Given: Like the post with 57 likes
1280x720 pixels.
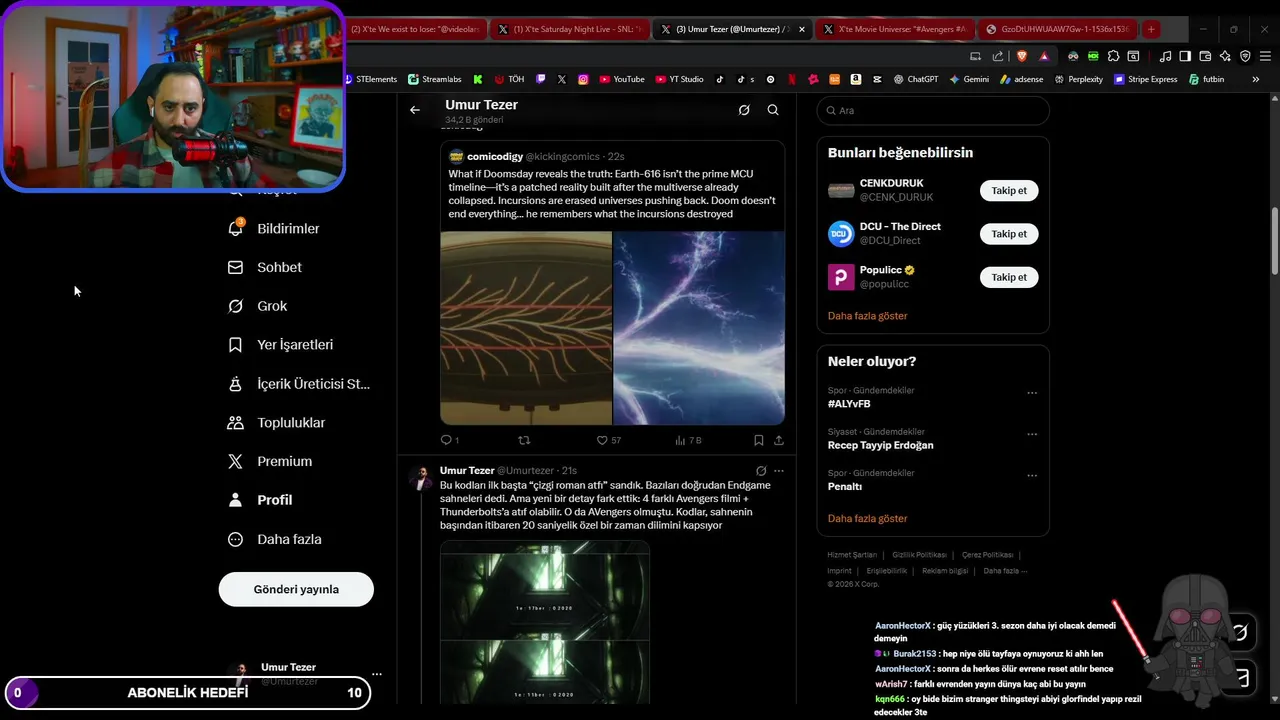Looking at the screenshot, I should pyautogui.click(x=608, y=440).
